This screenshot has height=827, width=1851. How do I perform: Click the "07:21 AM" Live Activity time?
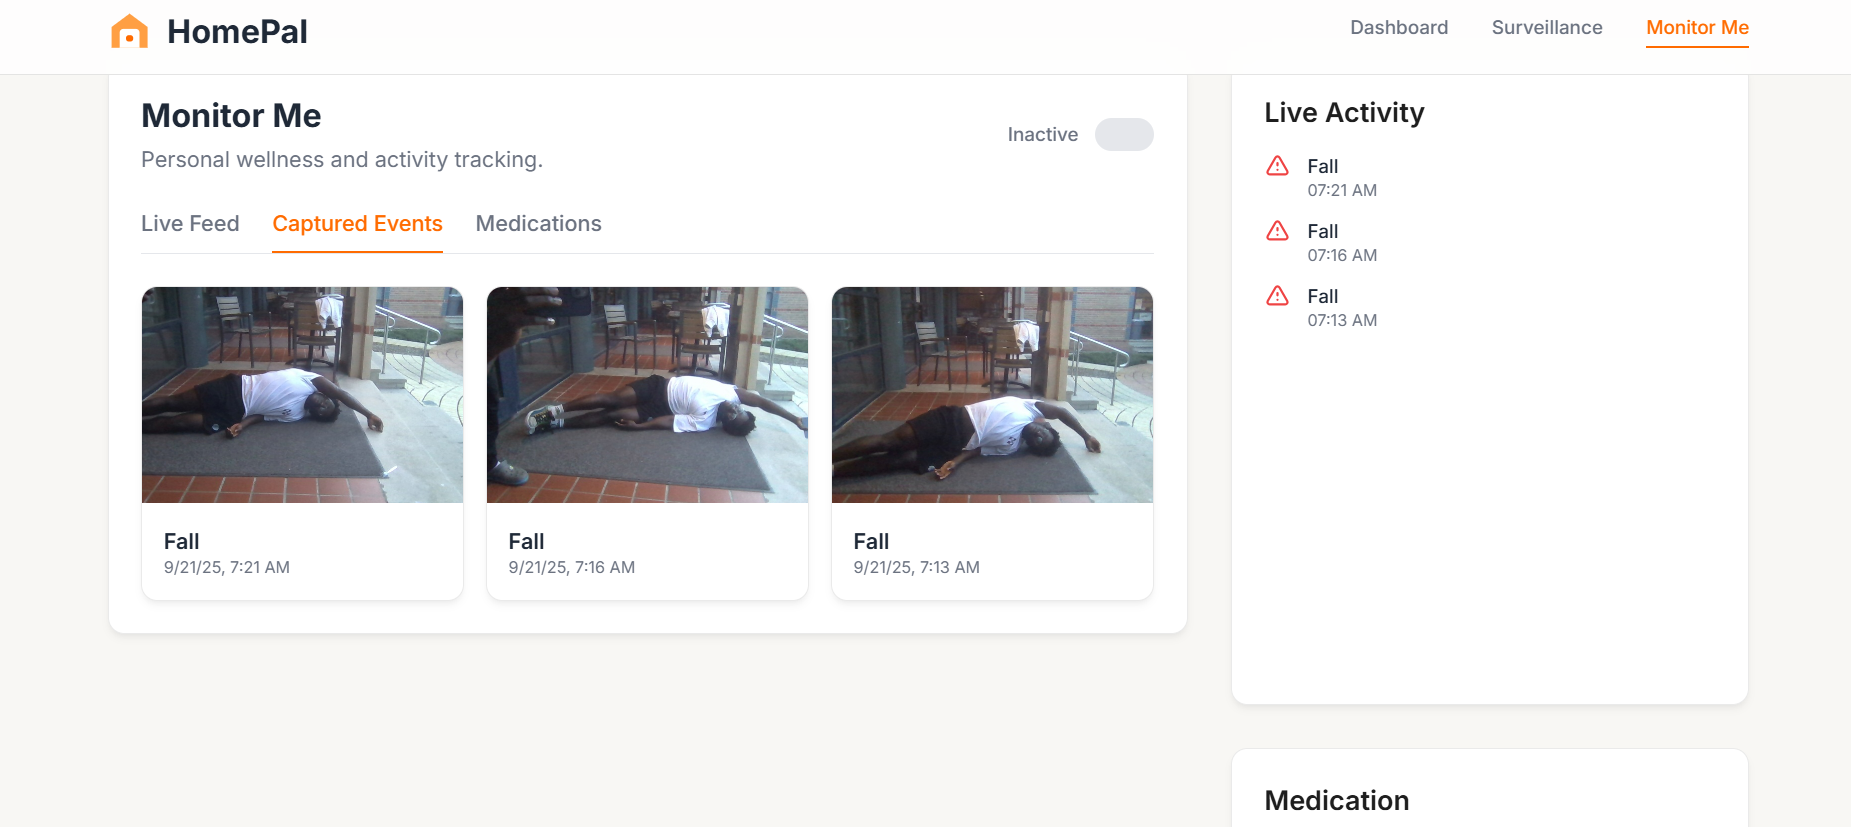point(1342,190)
